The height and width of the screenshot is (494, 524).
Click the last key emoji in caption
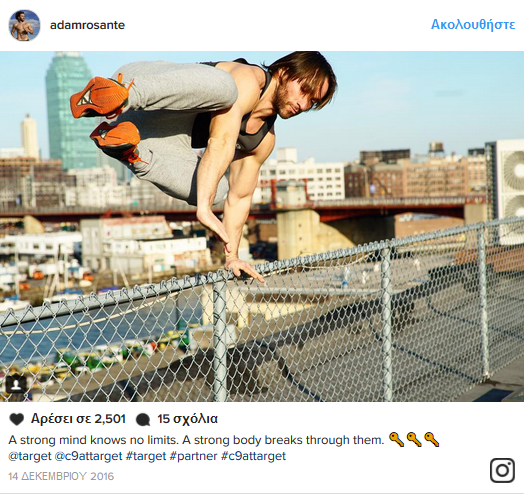[431, 440]
